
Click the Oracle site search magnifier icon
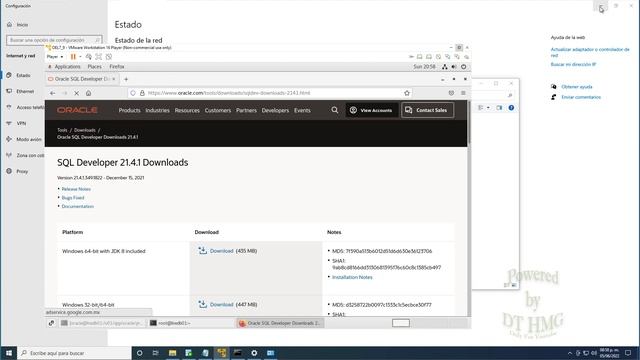pos(335,110)
